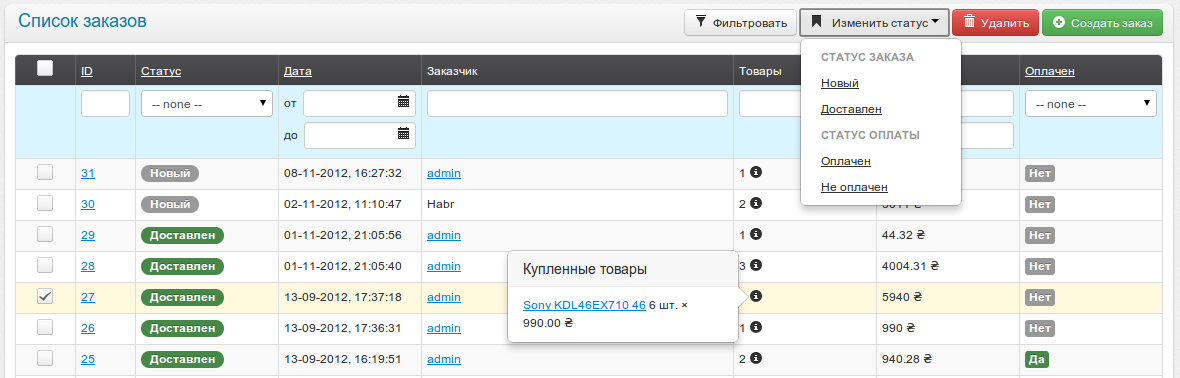Click info icon in order 27 row
1180x378 pixels.
click(756, 296)
